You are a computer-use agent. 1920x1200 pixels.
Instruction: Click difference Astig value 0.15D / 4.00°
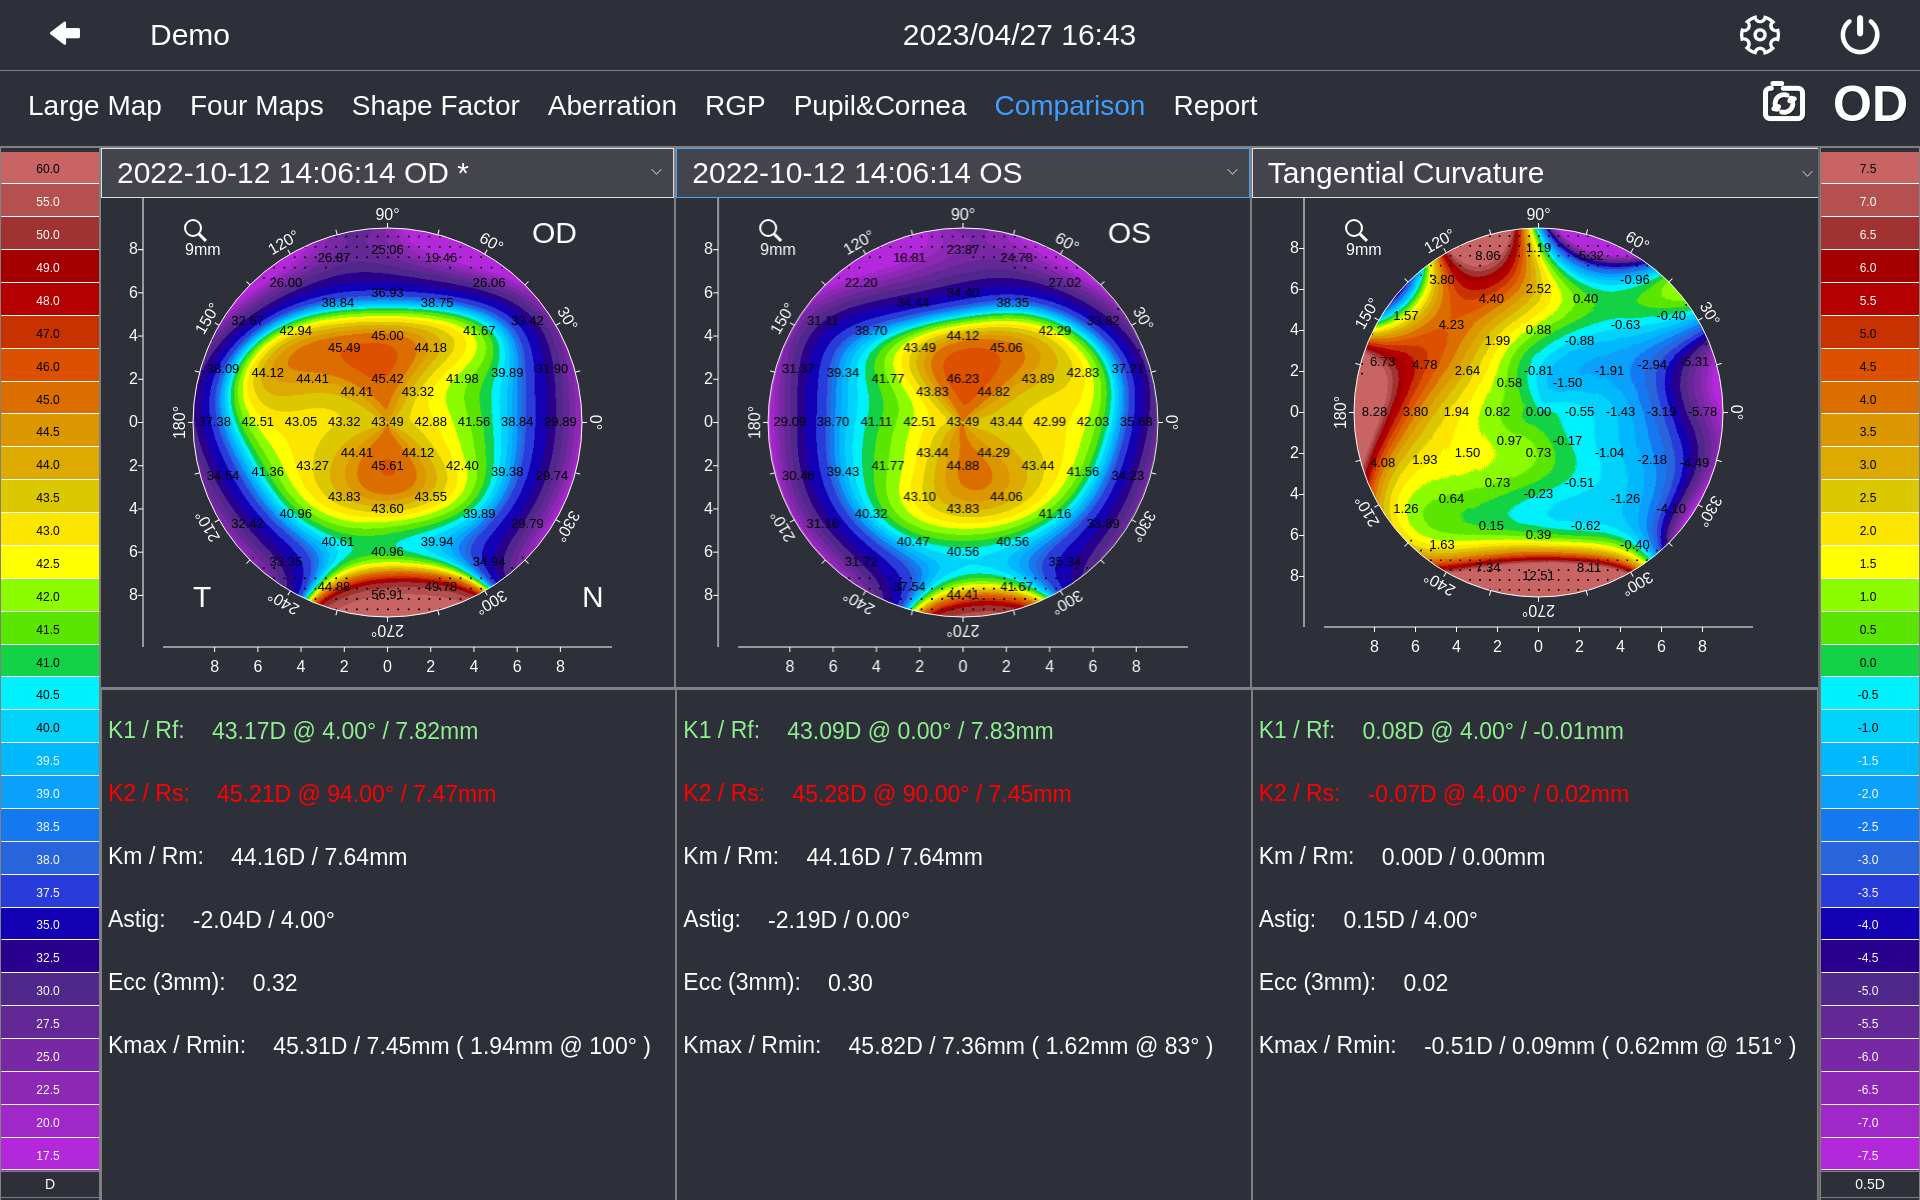pyautogui.click(x=1410, y=920)
